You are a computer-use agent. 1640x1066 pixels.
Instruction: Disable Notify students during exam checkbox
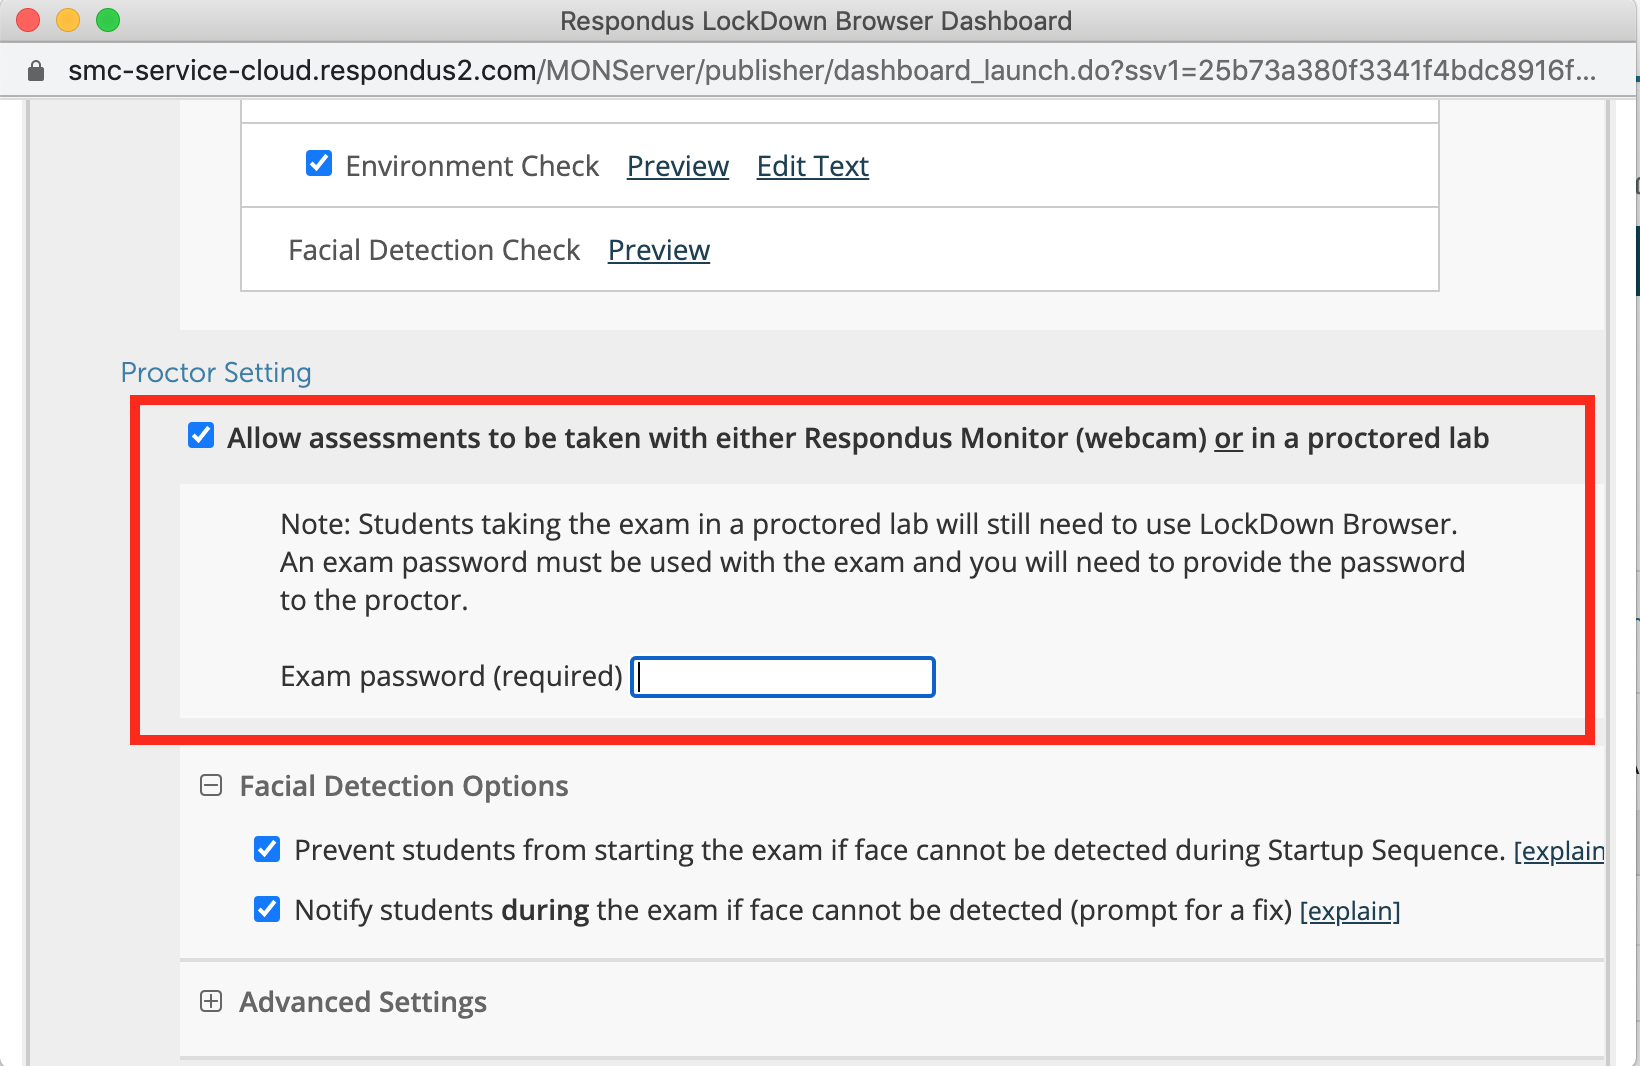coord(267,909)
